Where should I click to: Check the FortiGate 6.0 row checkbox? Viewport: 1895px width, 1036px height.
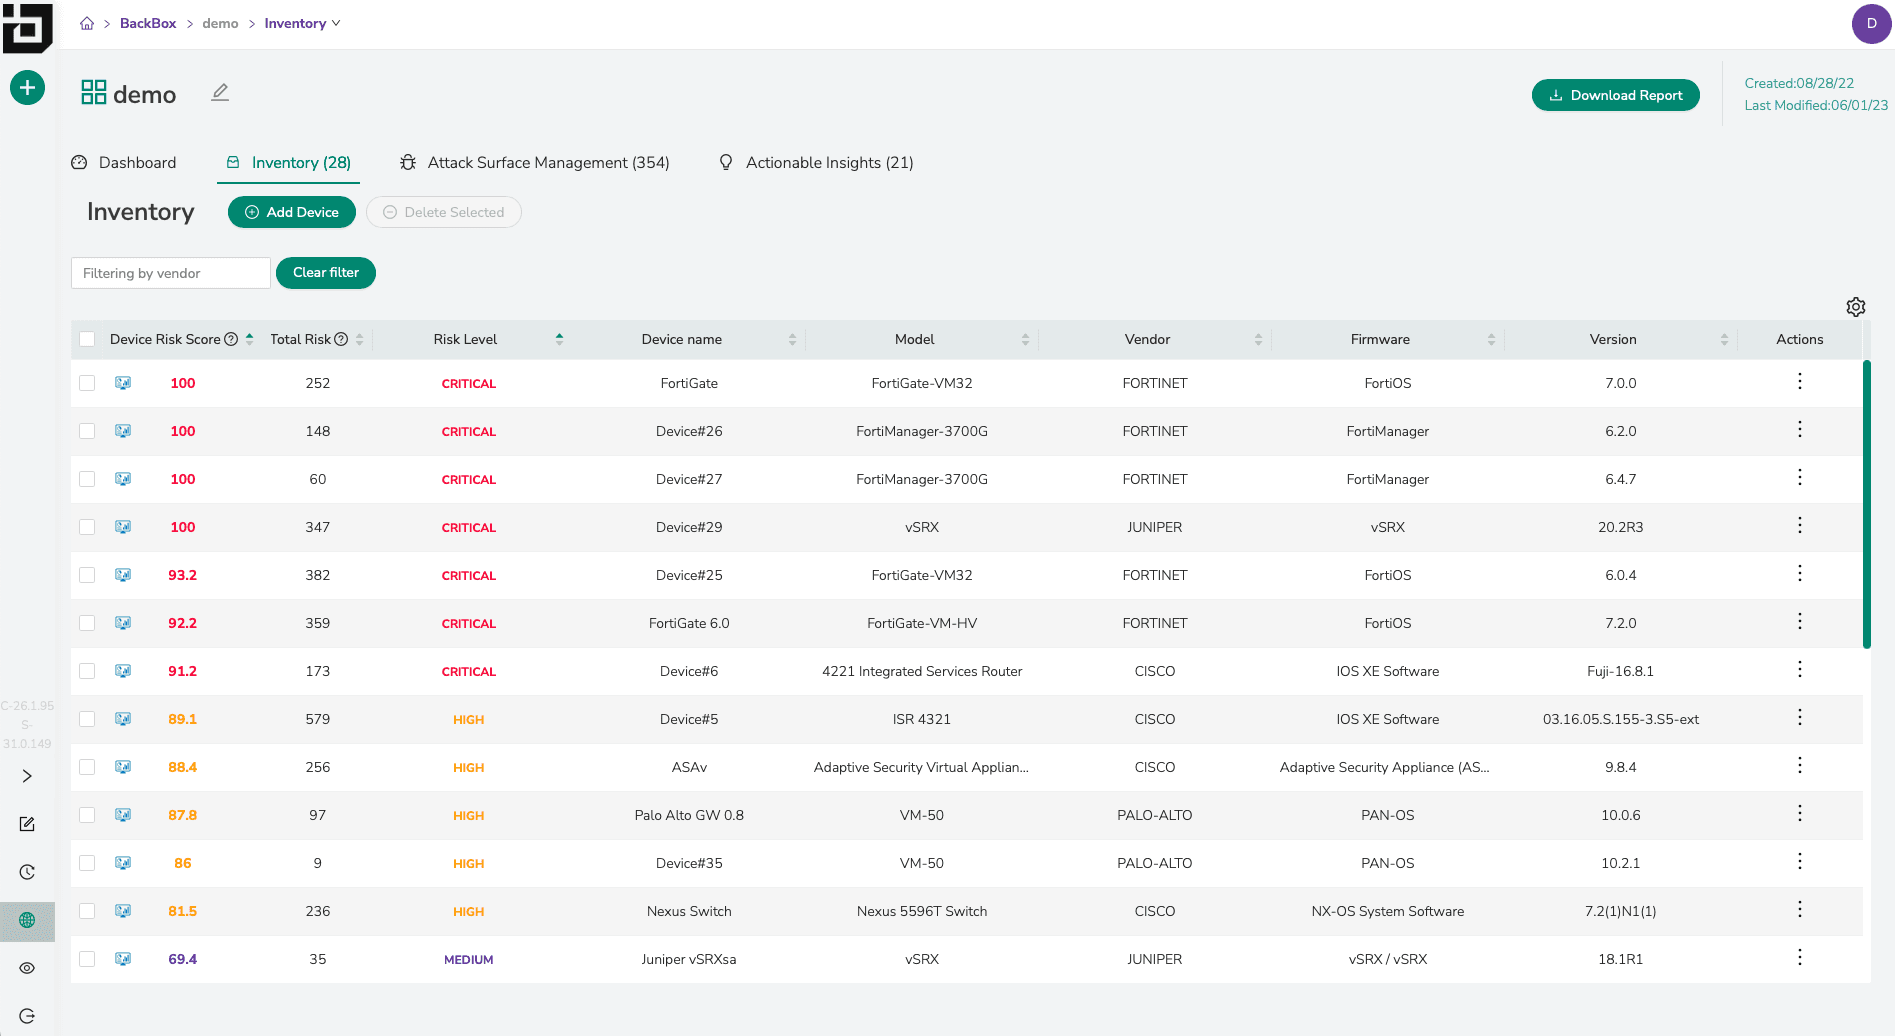pos(87,623)
